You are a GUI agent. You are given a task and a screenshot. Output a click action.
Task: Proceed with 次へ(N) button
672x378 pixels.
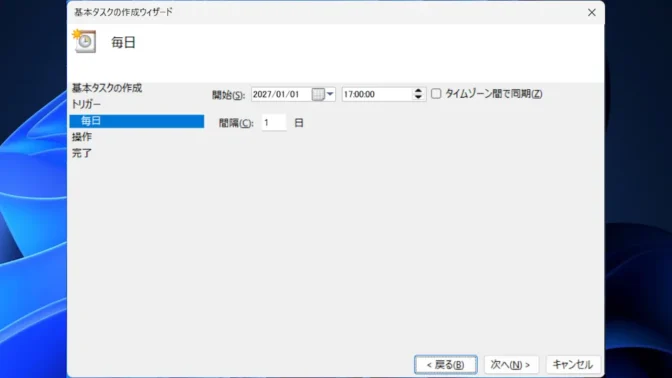(511, 365)
